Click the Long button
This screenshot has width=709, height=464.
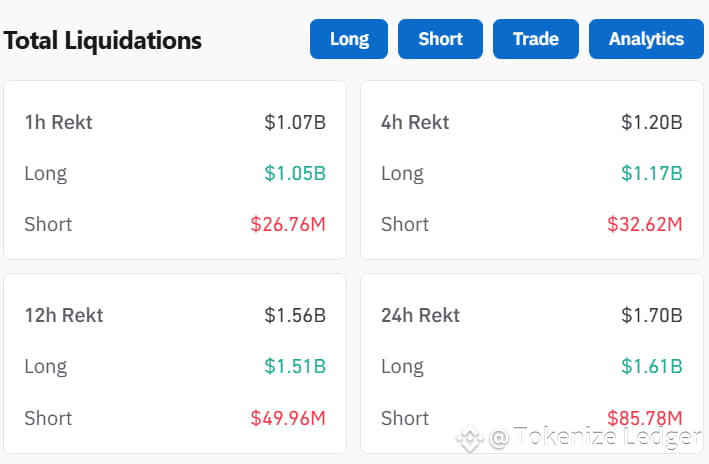coord(349,39)
